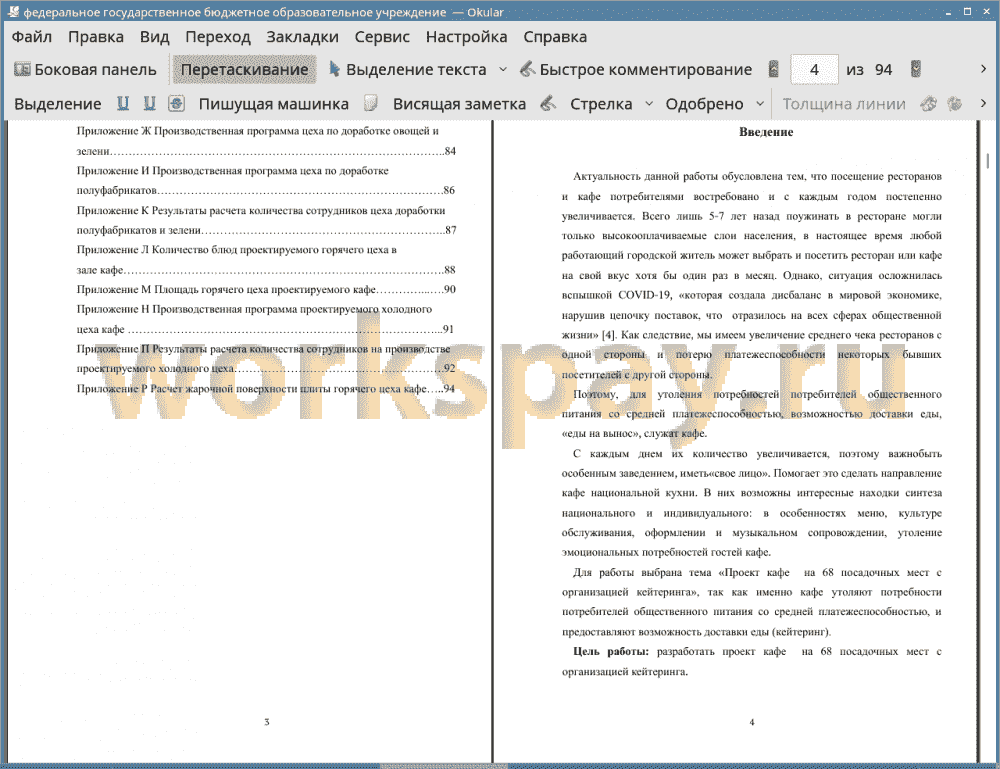
Task: Open the Сервис menu
Action: [382, 37]
